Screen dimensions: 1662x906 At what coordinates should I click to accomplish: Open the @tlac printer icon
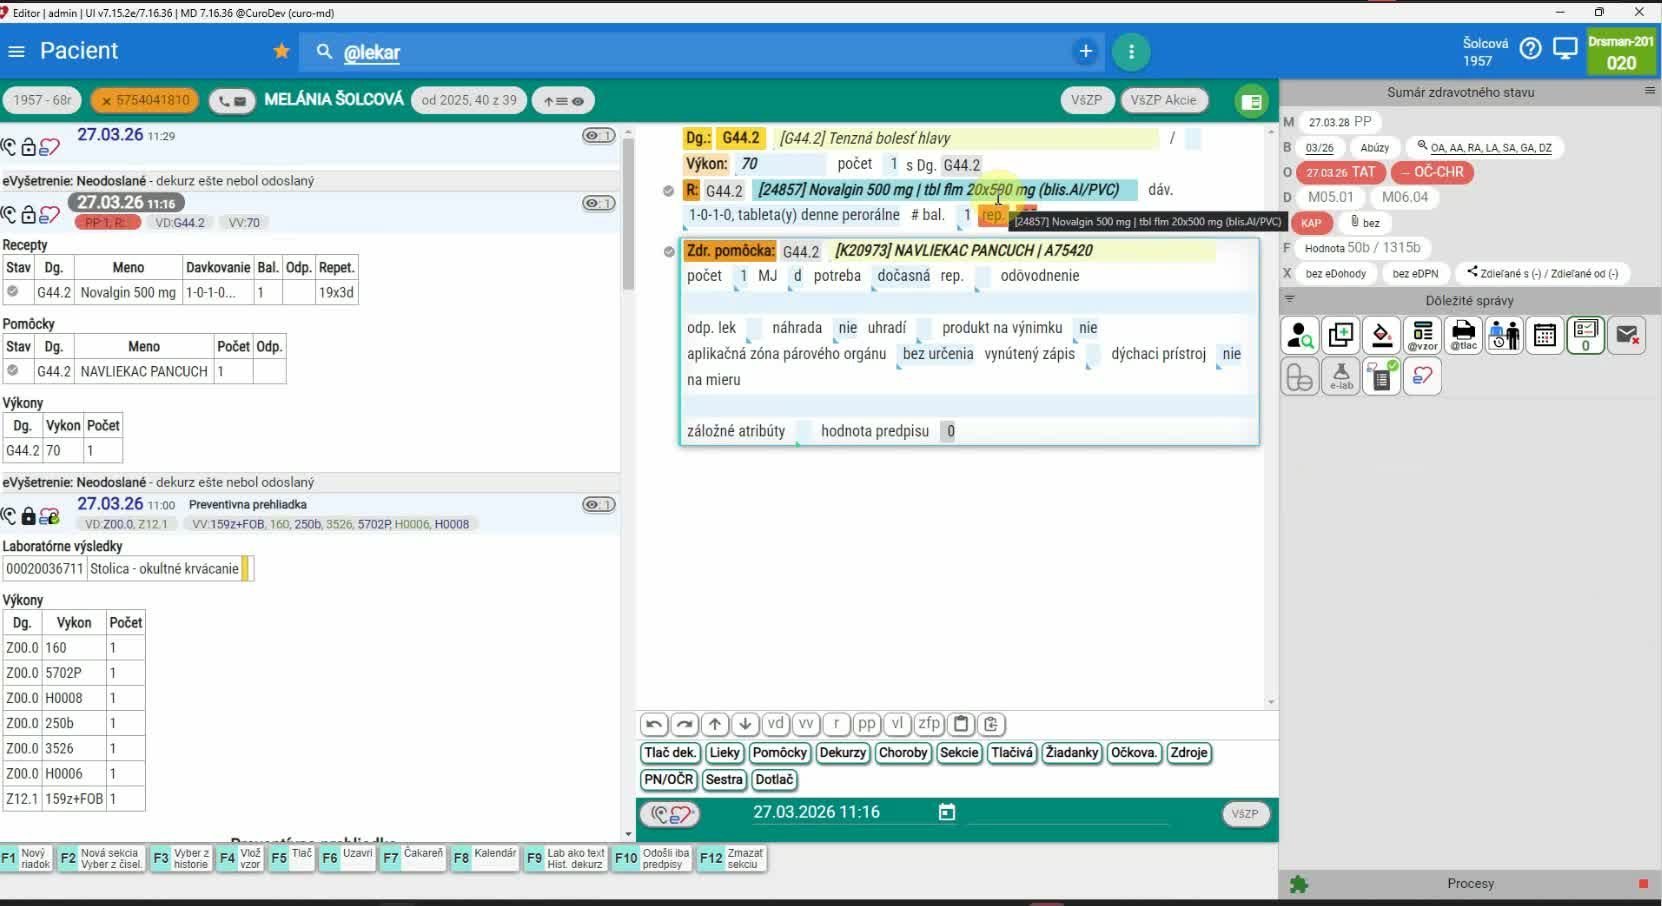coord(1463,336)
